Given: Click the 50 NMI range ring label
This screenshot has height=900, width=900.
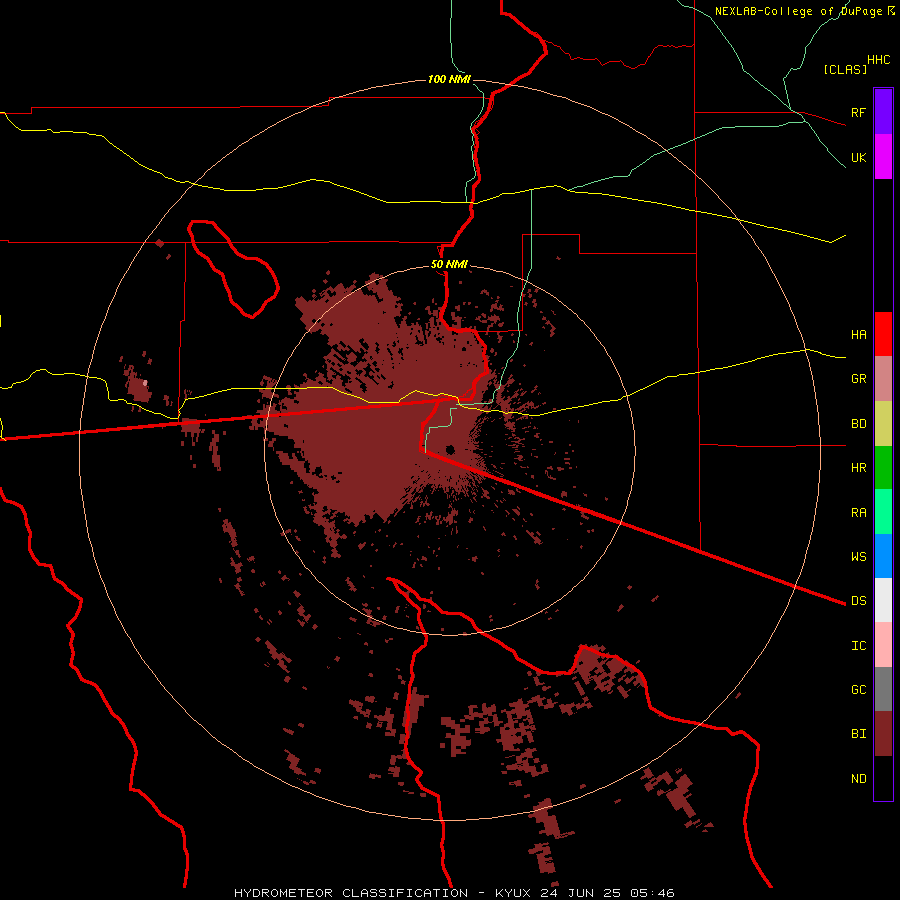Looking at the screenshot, I should click(449, 265).
